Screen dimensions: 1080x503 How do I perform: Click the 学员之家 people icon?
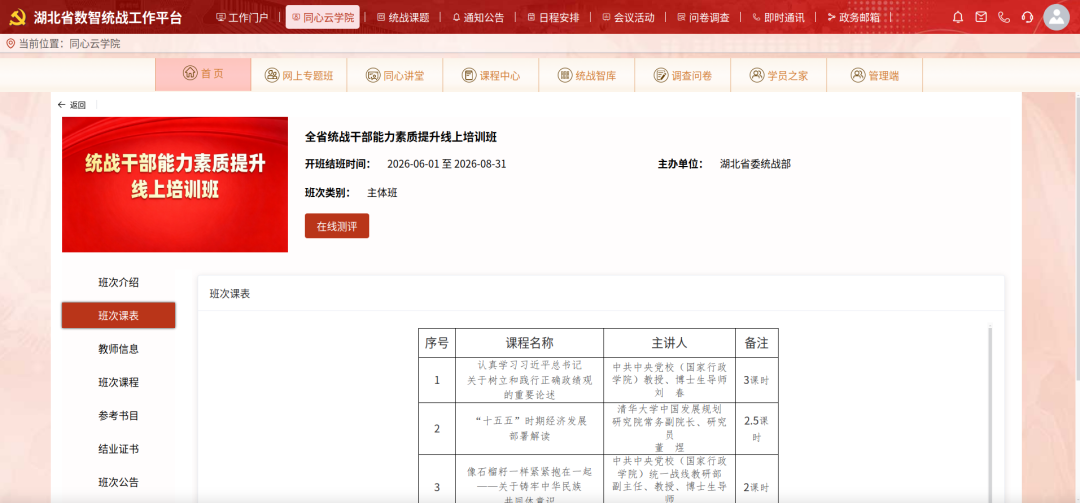pyautogui.click(x=757, y=75)
